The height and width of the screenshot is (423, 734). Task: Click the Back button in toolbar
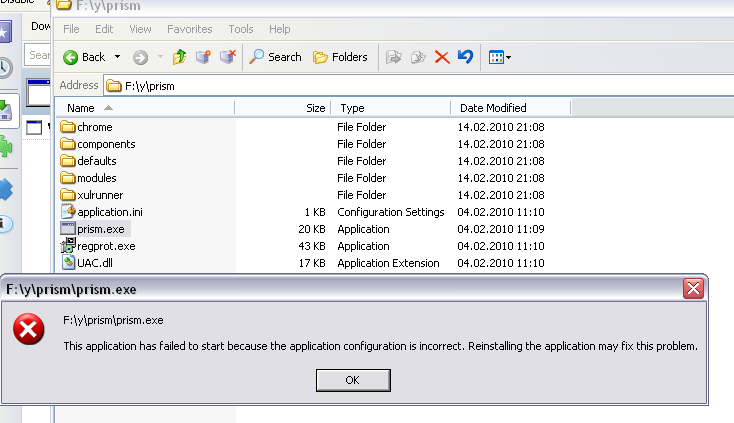84,57
